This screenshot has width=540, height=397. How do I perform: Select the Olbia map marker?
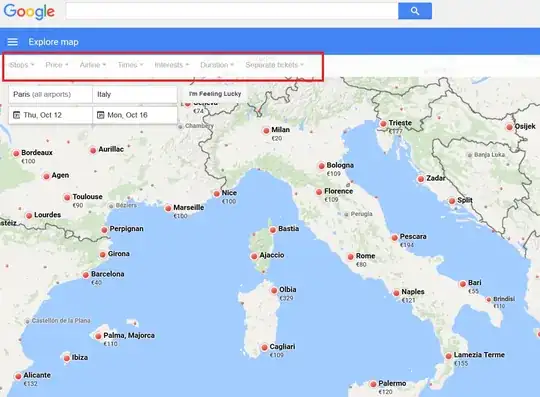[x=274, y=290]
